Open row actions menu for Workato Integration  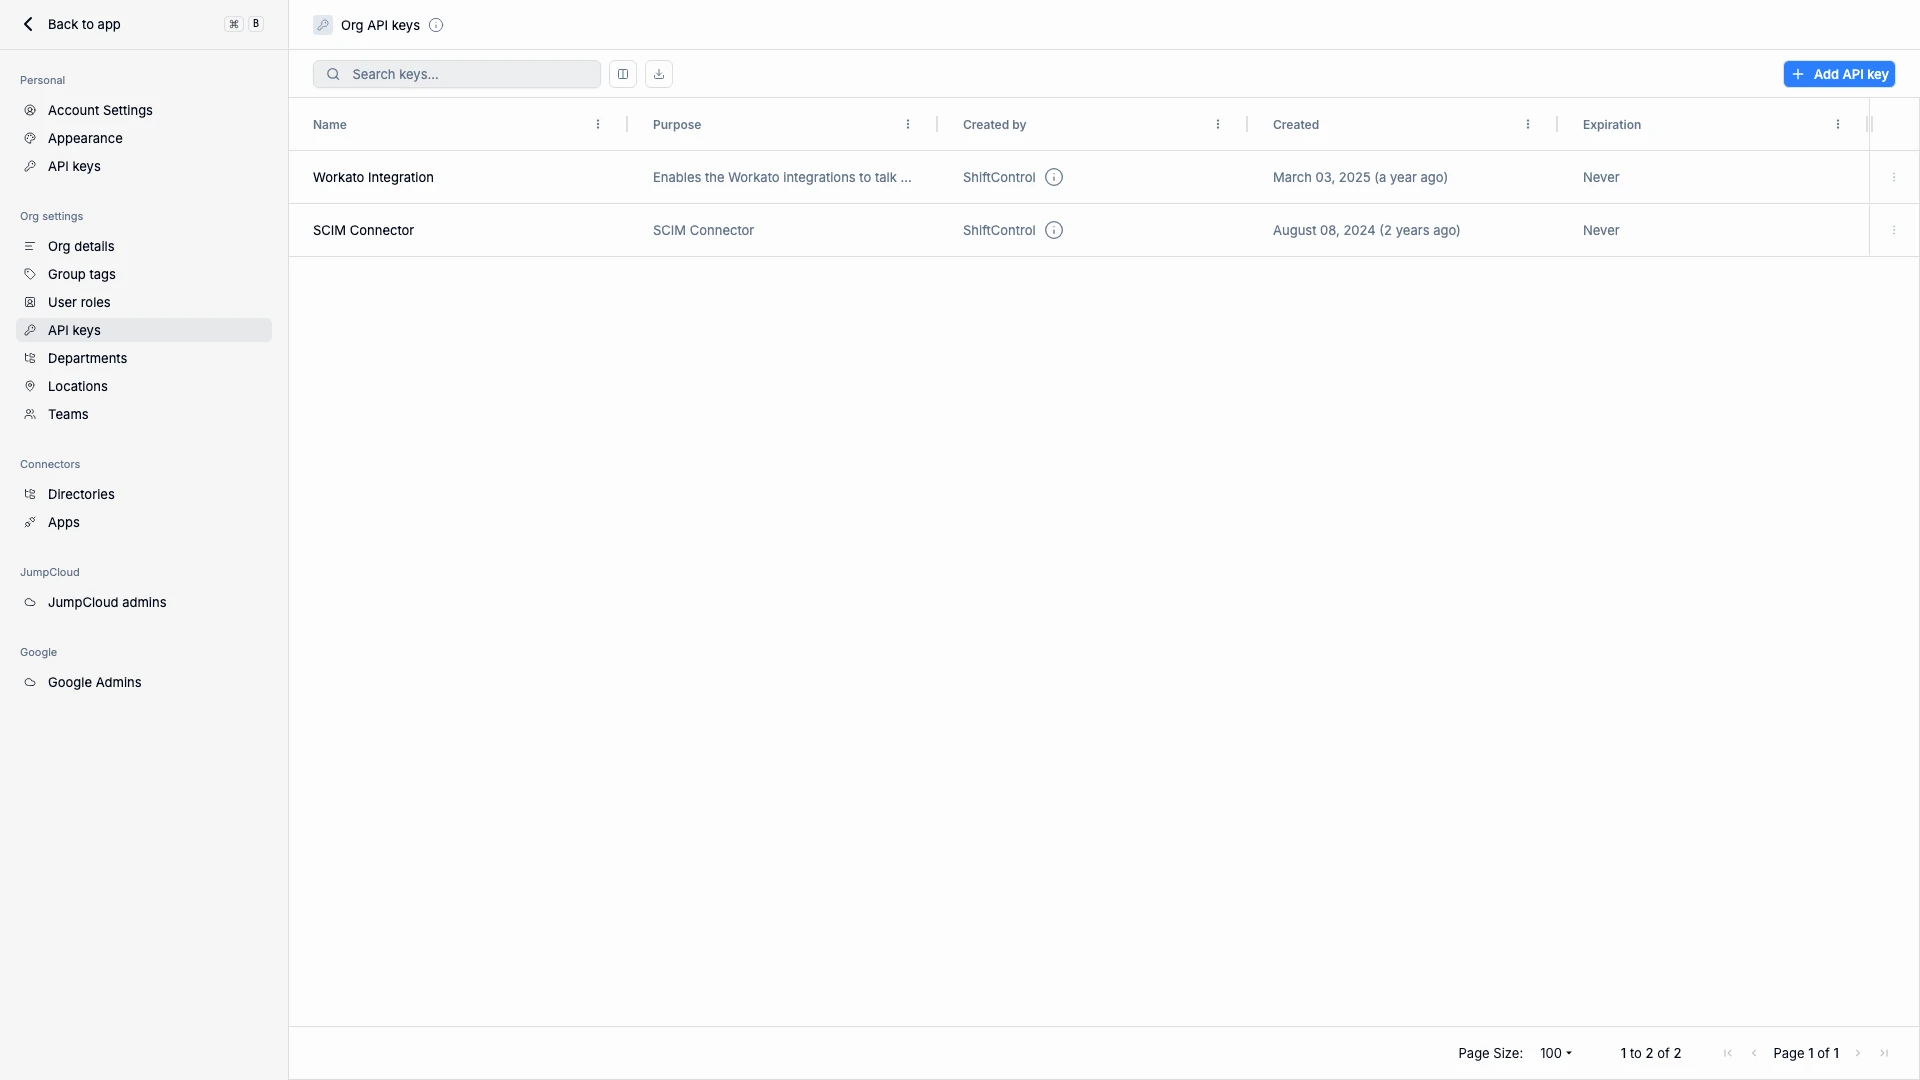click(1894, 177)
